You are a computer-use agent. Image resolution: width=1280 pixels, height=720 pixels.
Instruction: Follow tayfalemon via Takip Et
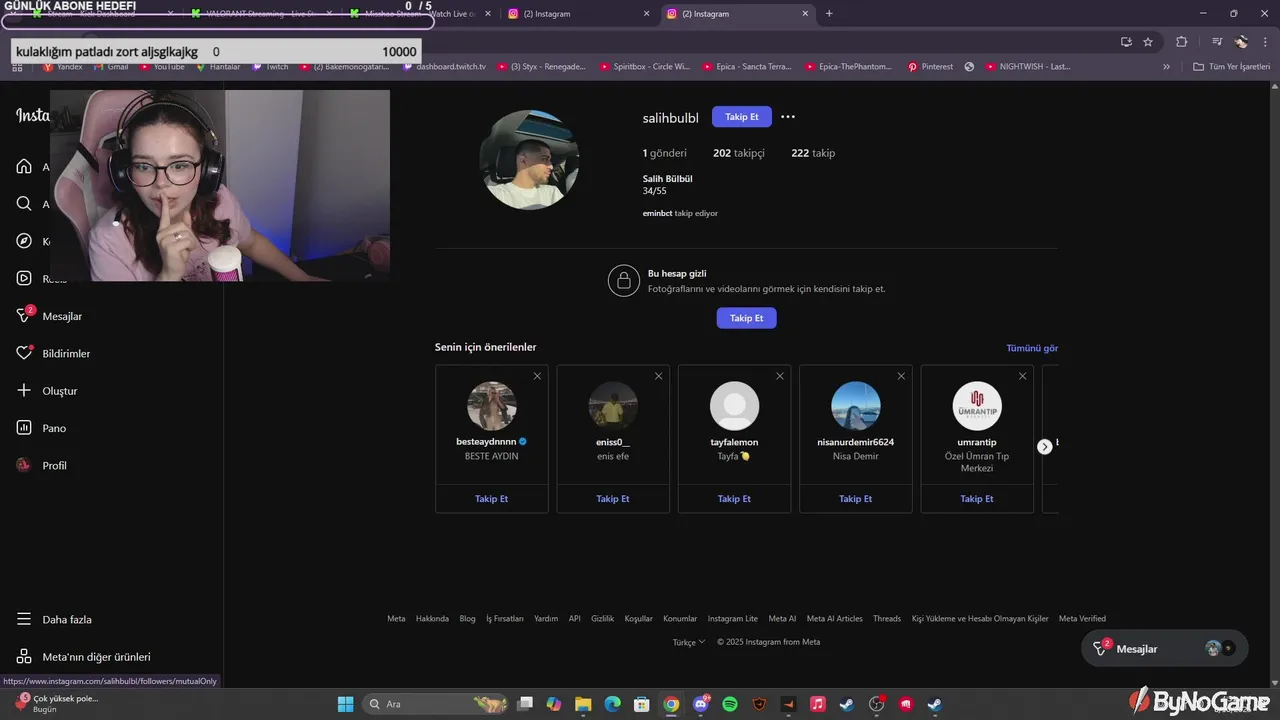(x=734, y=498)
